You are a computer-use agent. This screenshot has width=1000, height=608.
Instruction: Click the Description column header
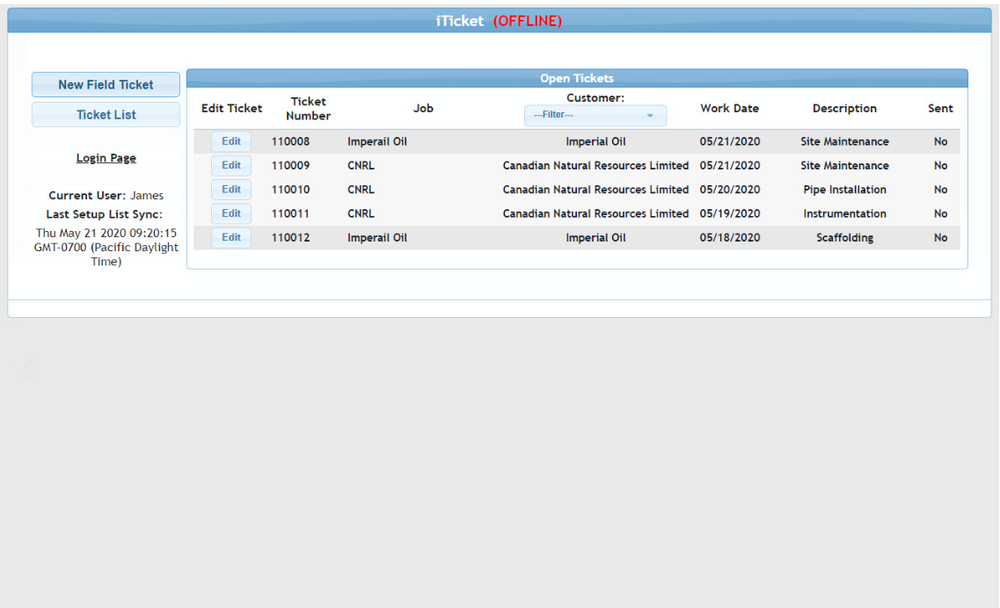pos(844,108)
